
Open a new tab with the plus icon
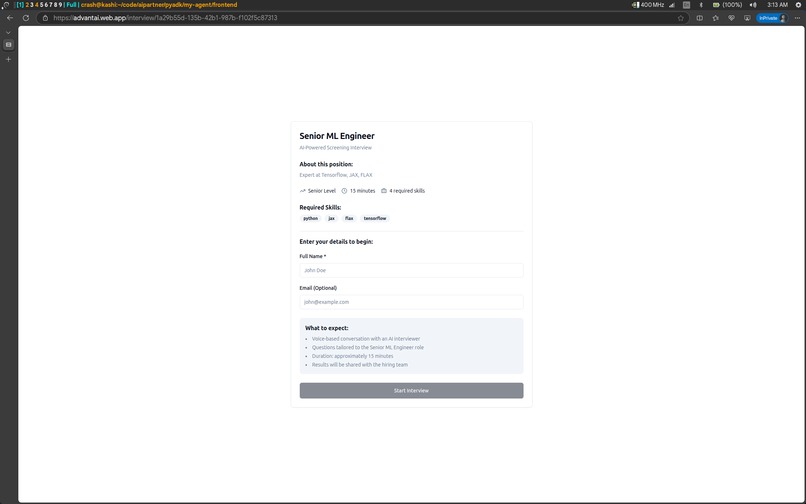click(8, 59)
